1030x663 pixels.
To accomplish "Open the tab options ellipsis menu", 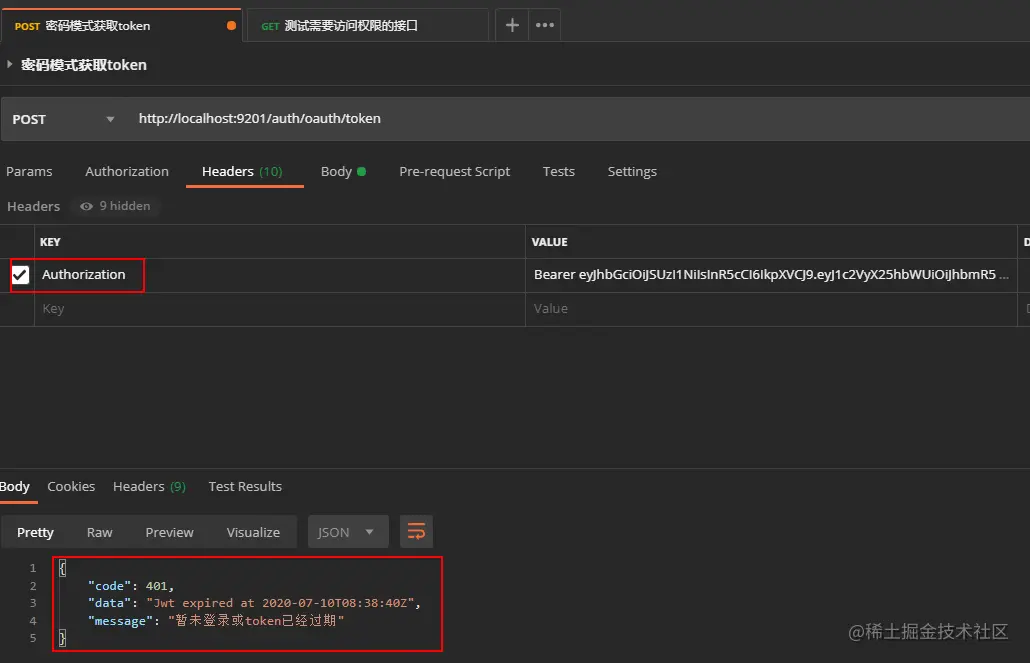I will tap(545, 25).
